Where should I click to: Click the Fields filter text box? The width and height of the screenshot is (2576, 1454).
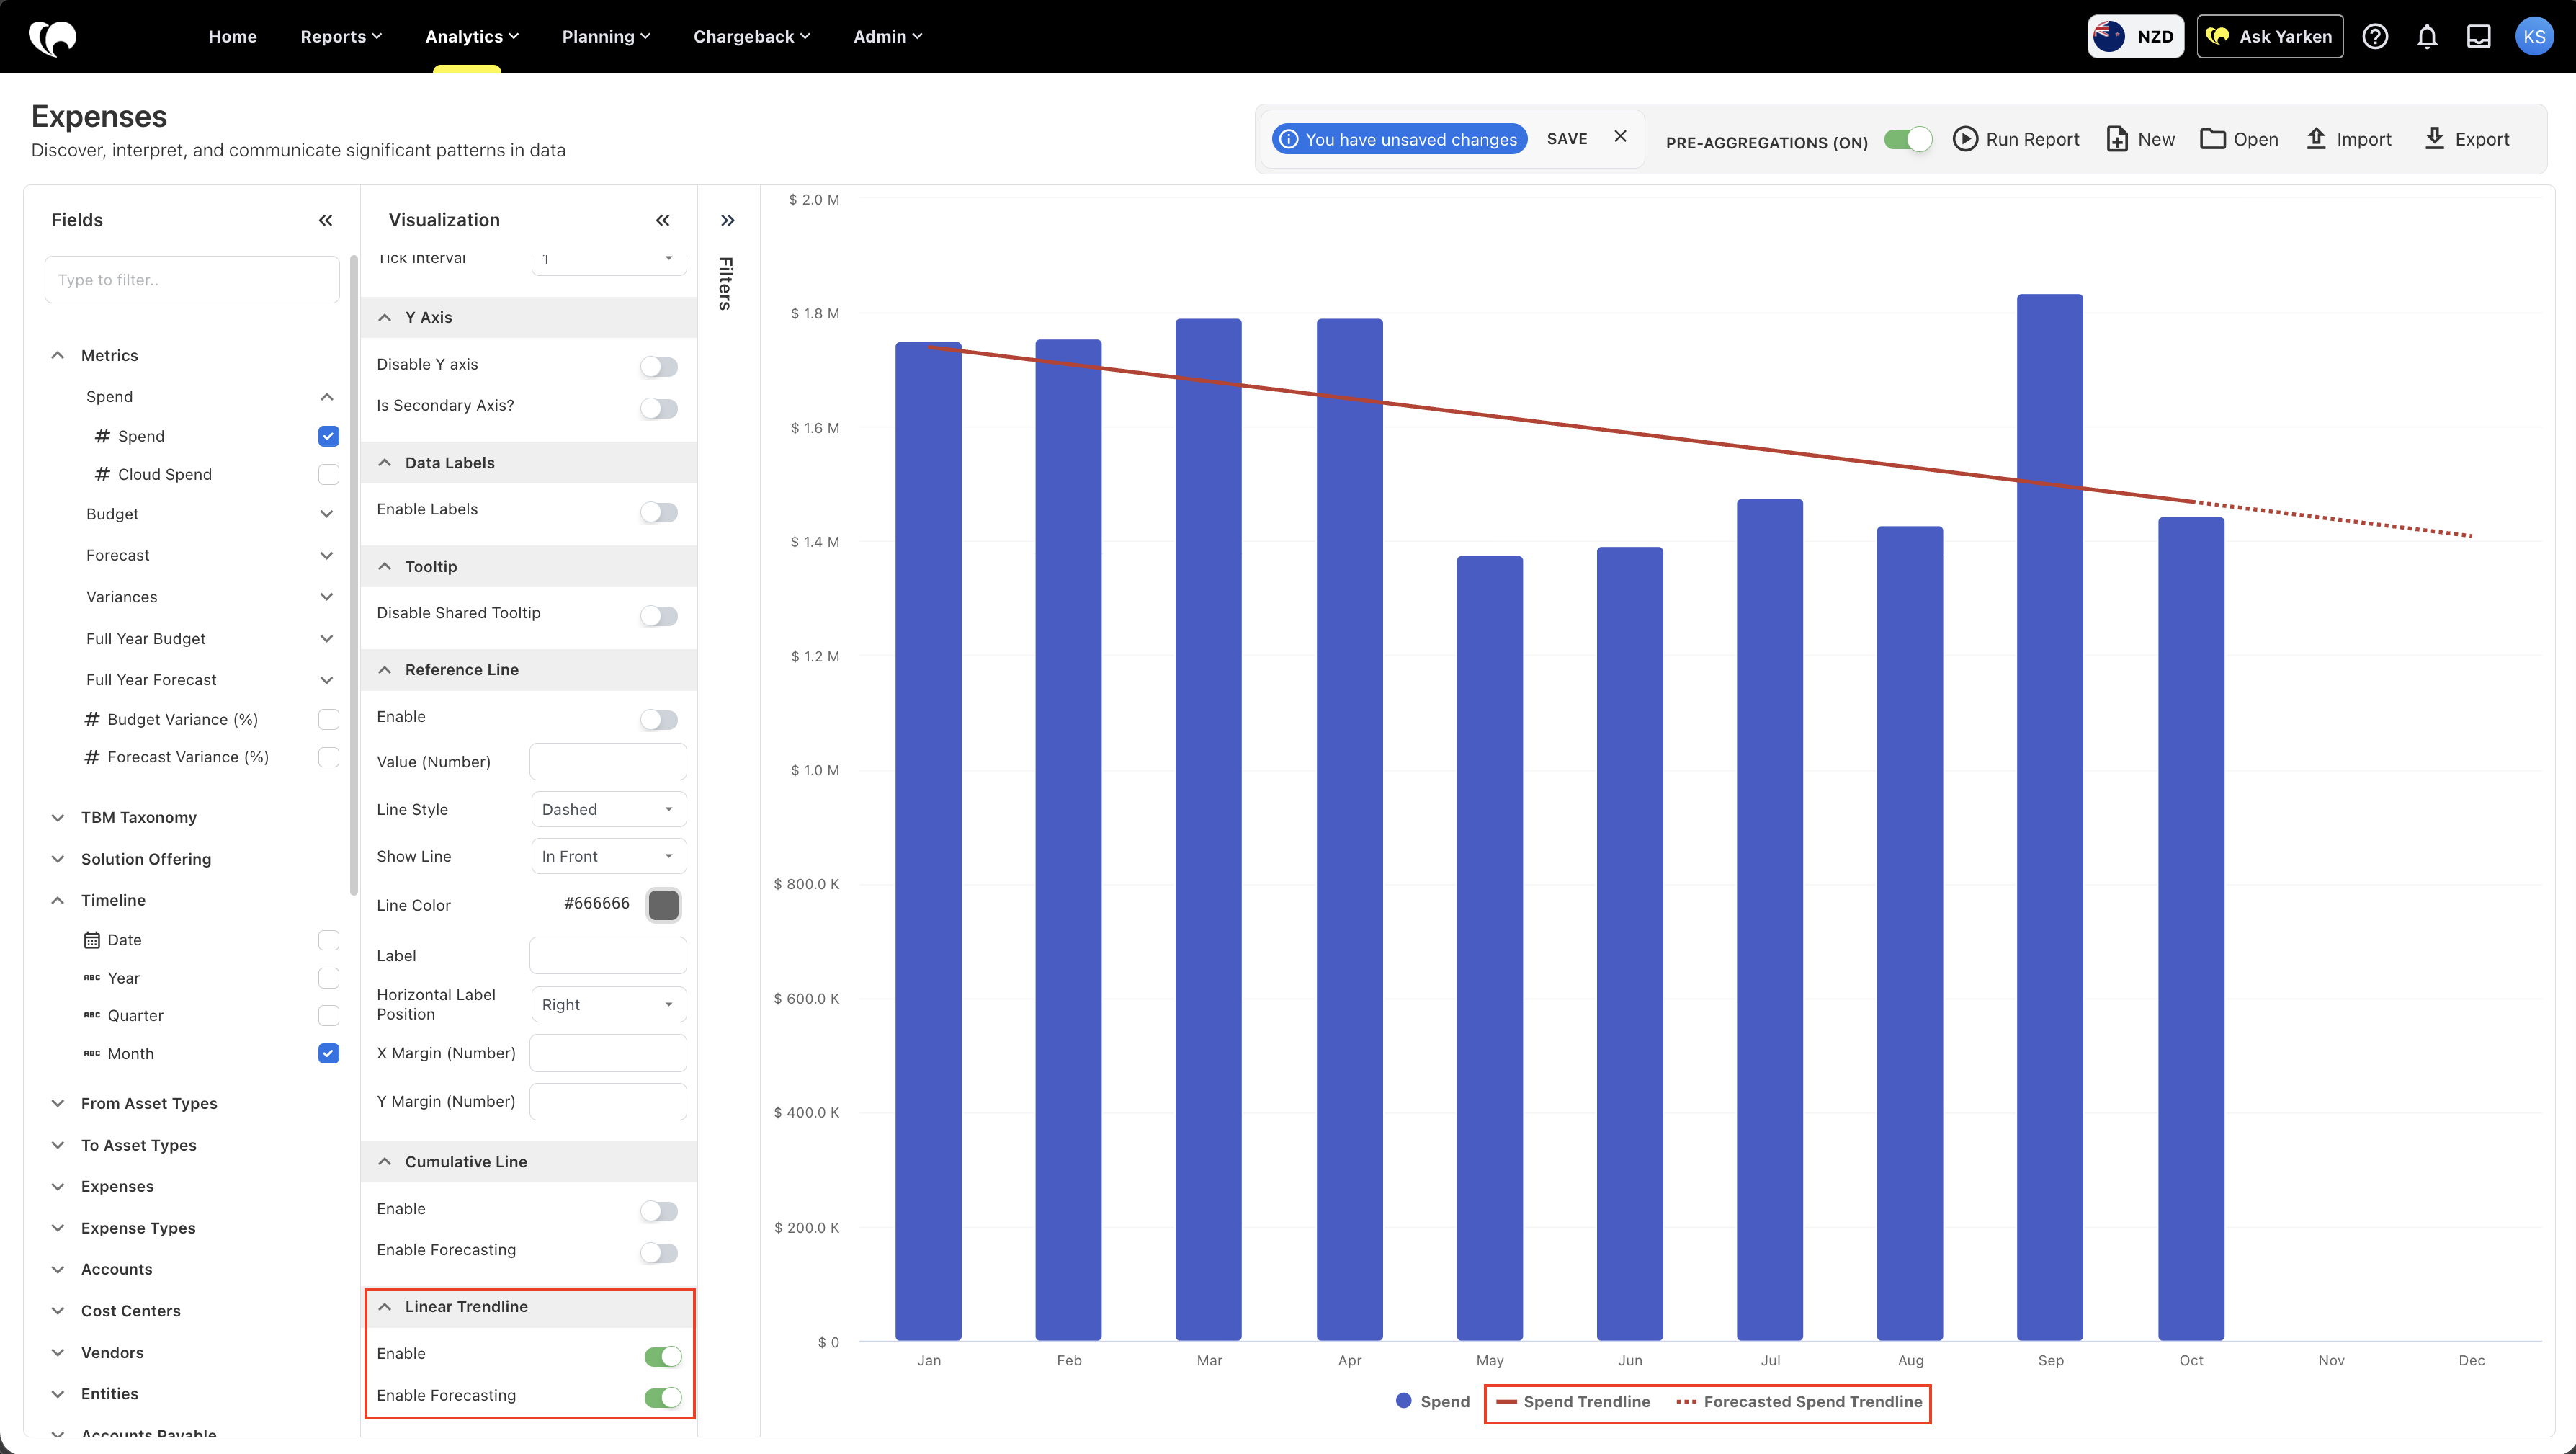(x=192, y=280)
